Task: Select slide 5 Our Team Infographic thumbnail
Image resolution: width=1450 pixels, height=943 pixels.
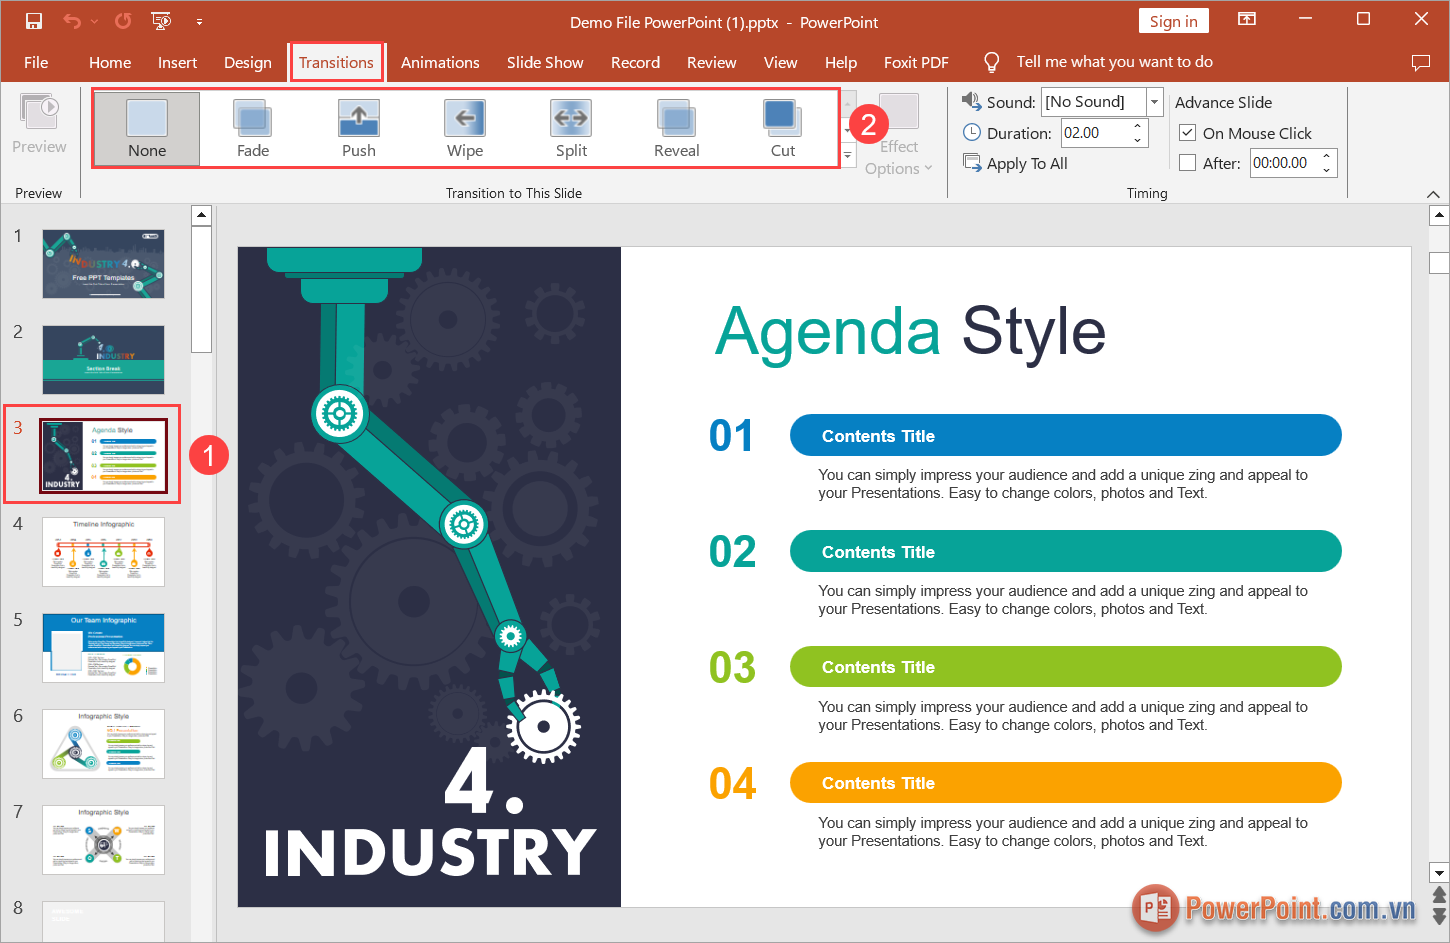Action: click(103, 648)
